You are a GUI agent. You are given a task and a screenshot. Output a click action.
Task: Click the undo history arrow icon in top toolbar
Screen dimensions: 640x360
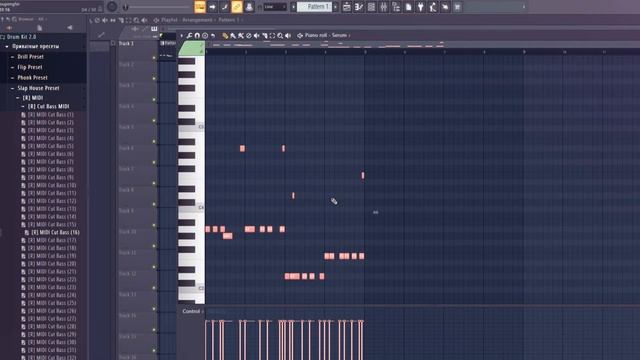[445, 7]
